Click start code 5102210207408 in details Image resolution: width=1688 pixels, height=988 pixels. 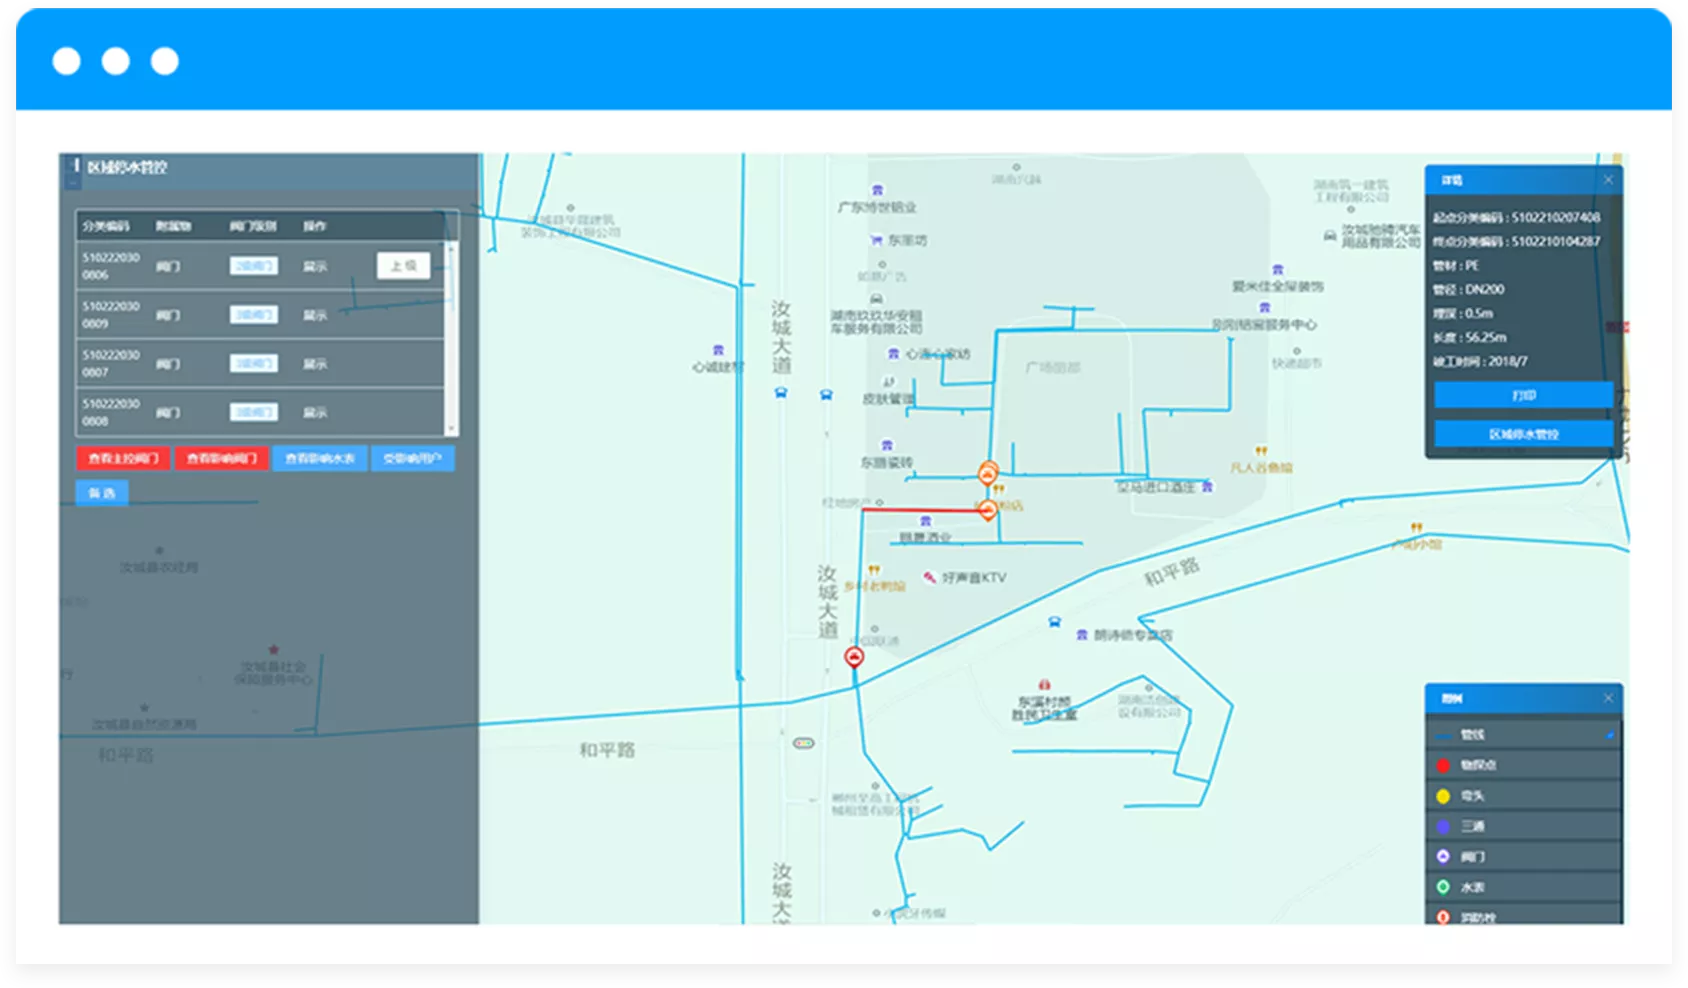pyautogui.click(x=1556, y=217)
